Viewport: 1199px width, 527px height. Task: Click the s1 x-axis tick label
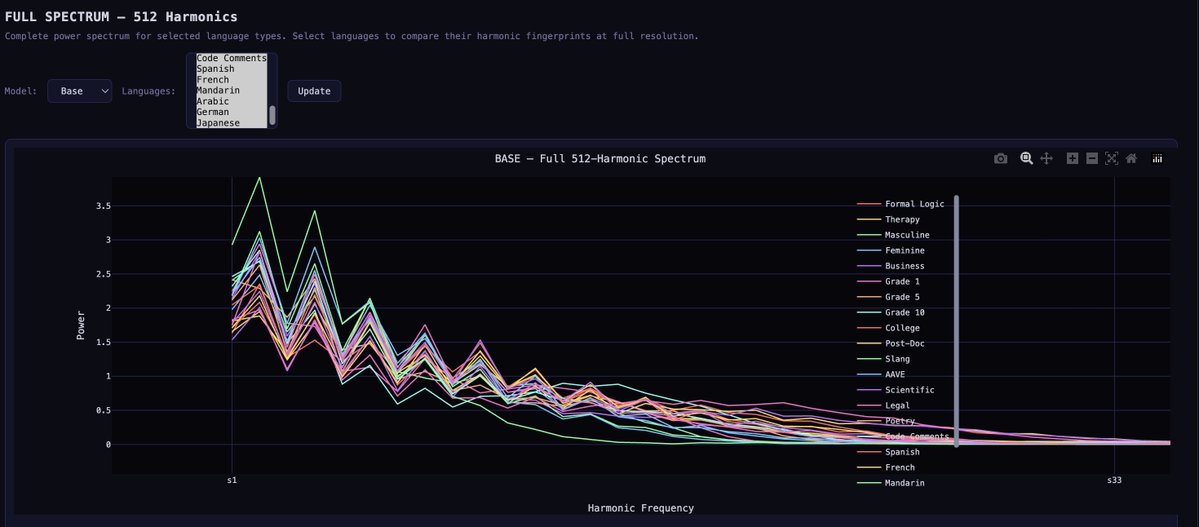click(x=232, y=481)
